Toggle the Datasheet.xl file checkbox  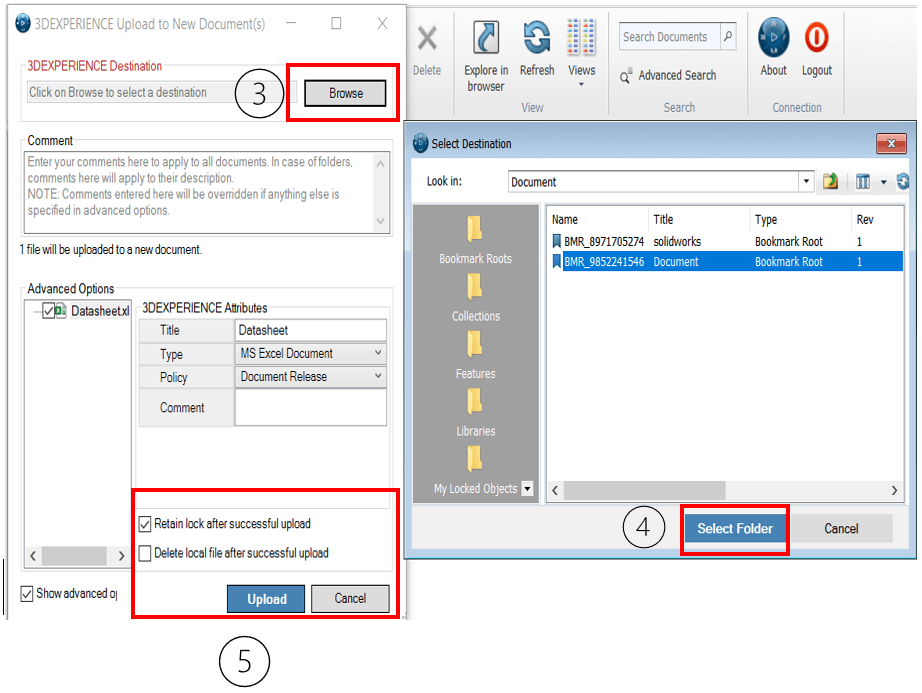click(48, 310)
